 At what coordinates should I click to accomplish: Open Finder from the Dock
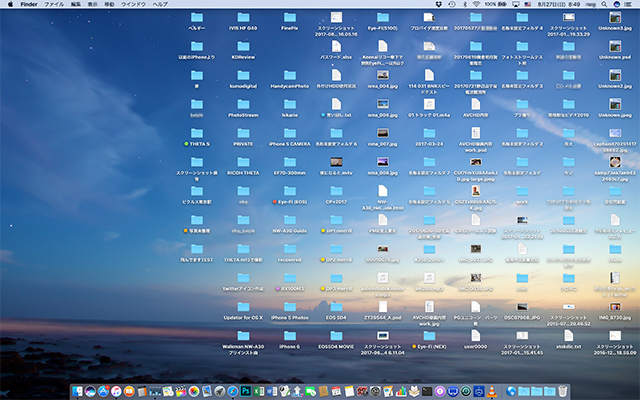[76, 390]
